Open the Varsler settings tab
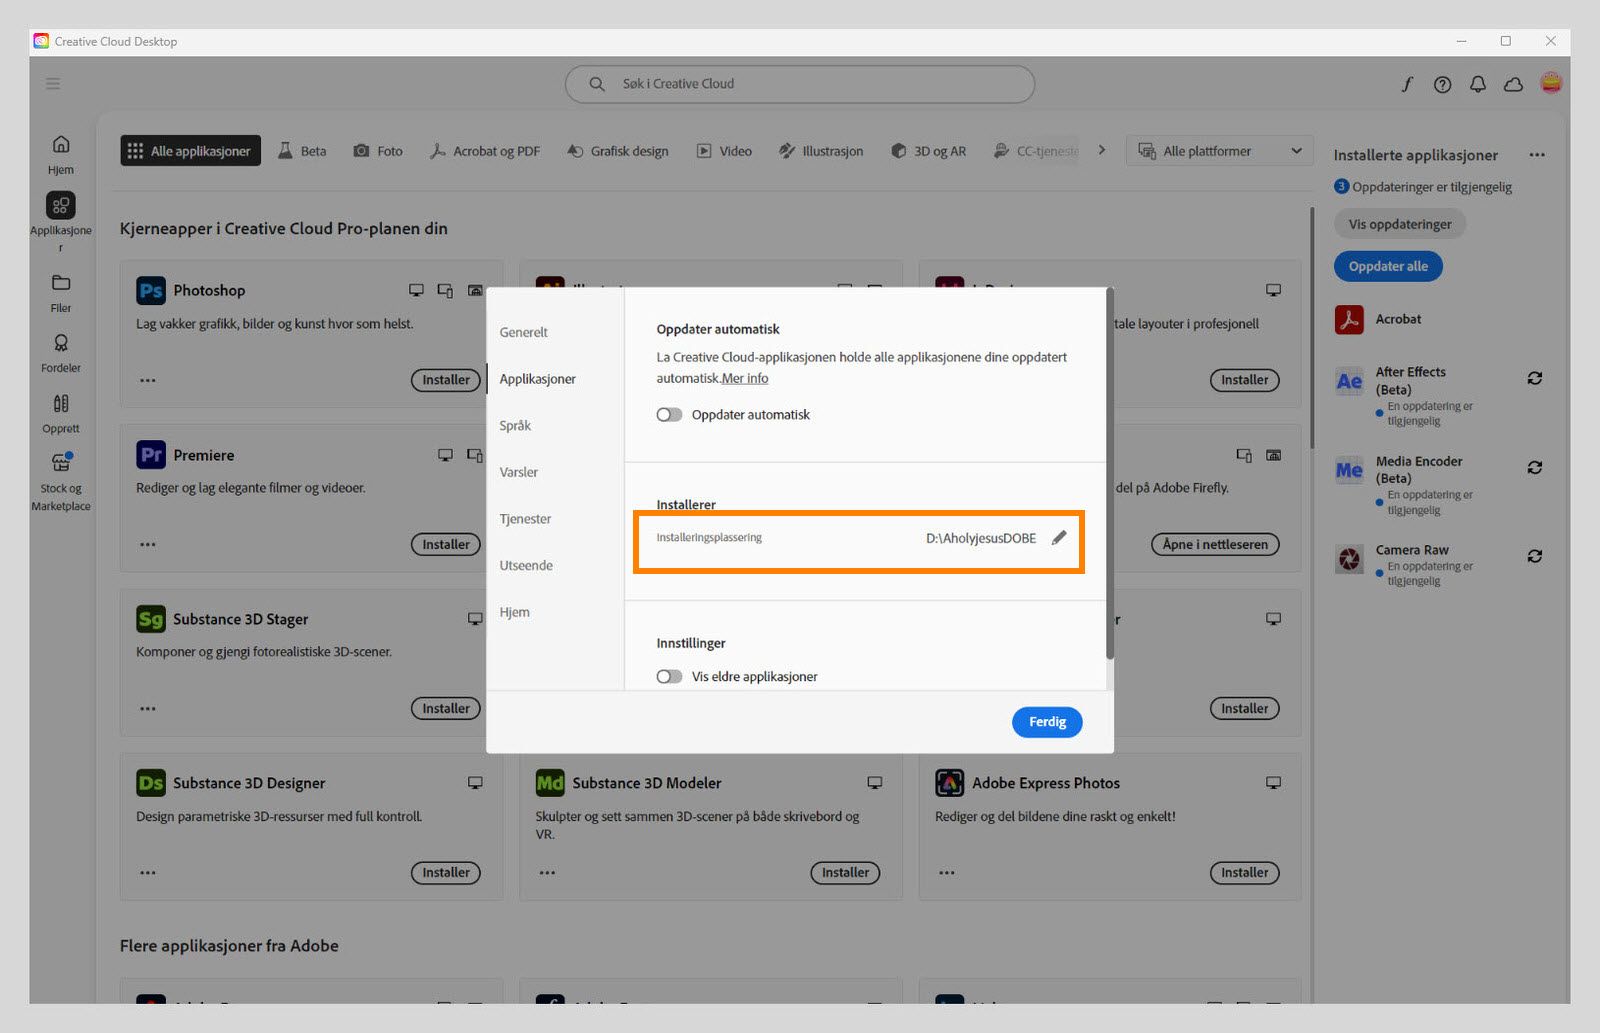 [519, 472]
